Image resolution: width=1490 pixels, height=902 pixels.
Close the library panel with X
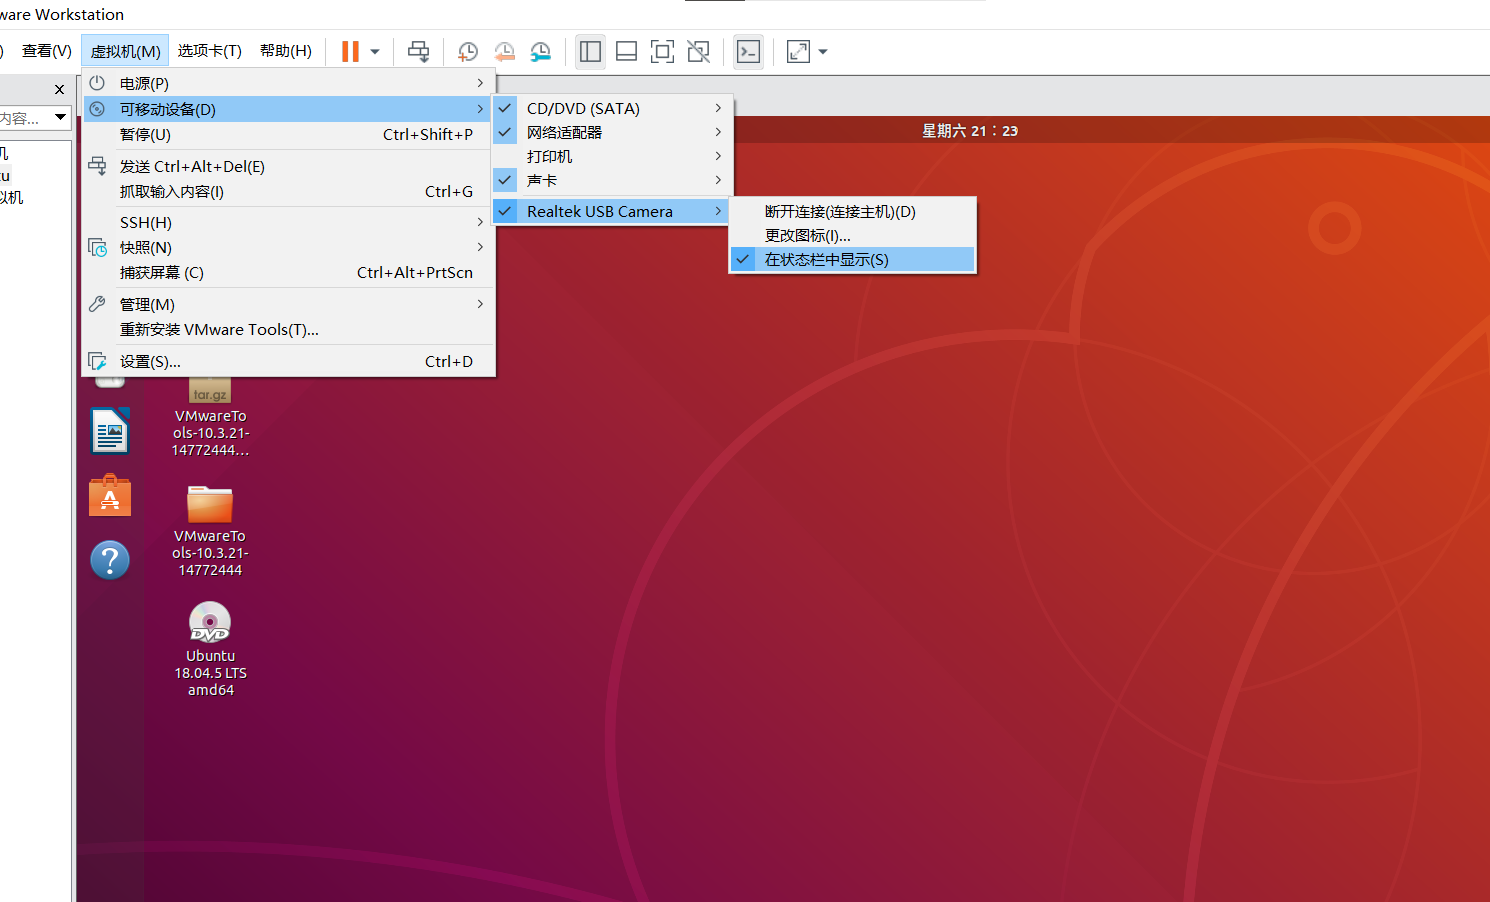59,89
